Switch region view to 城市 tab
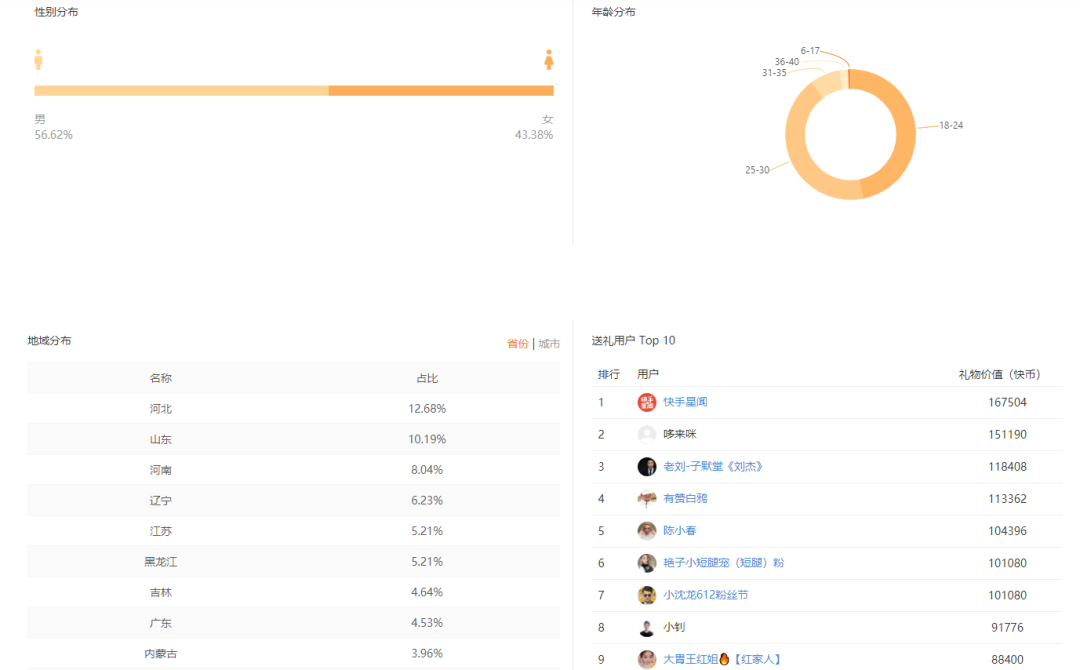The width and height of the screenshot is (1080, 670). pos(549,344)
